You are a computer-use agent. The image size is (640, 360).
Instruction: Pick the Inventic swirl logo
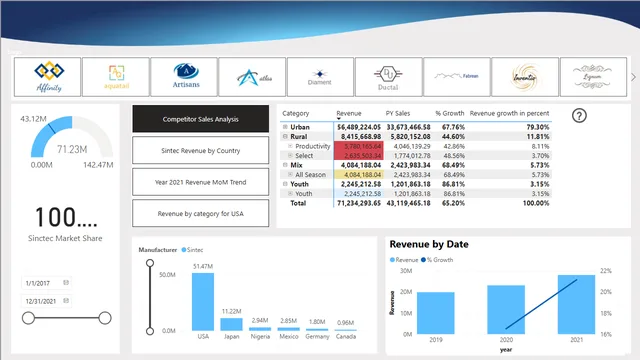[525, 77]
